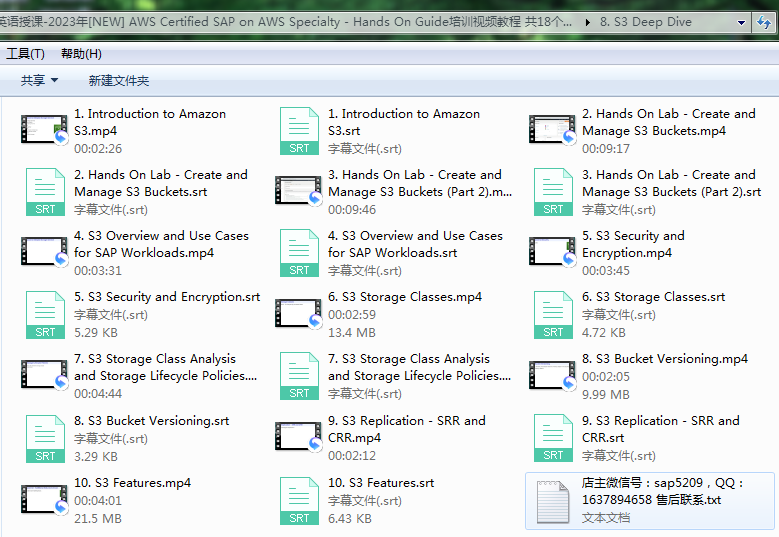Open the 帮助(H) menu
Screen dimensions: 779x537
[x=81, y=54]
